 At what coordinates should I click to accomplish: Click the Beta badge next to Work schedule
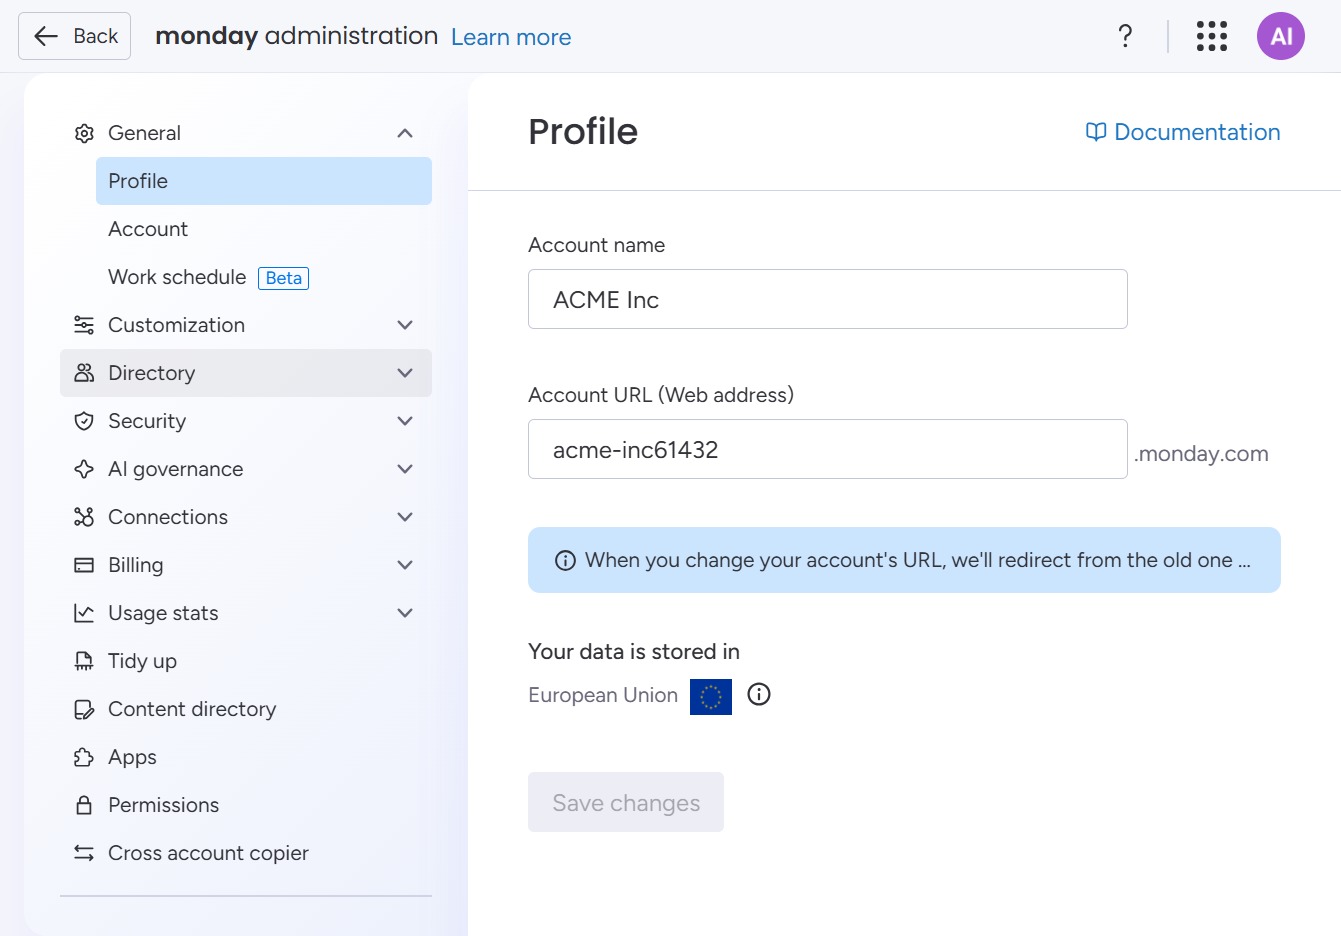coord(284,278)
